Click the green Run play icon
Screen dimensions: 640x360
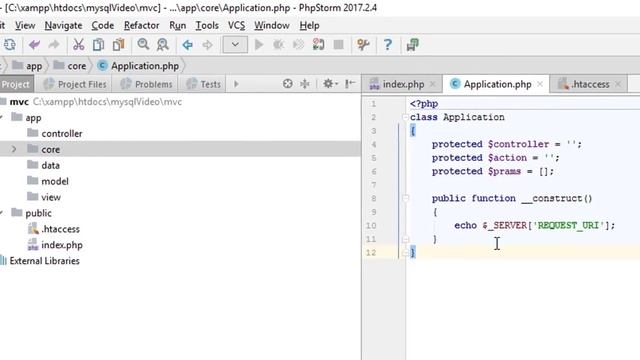click(x=259, y=44)
